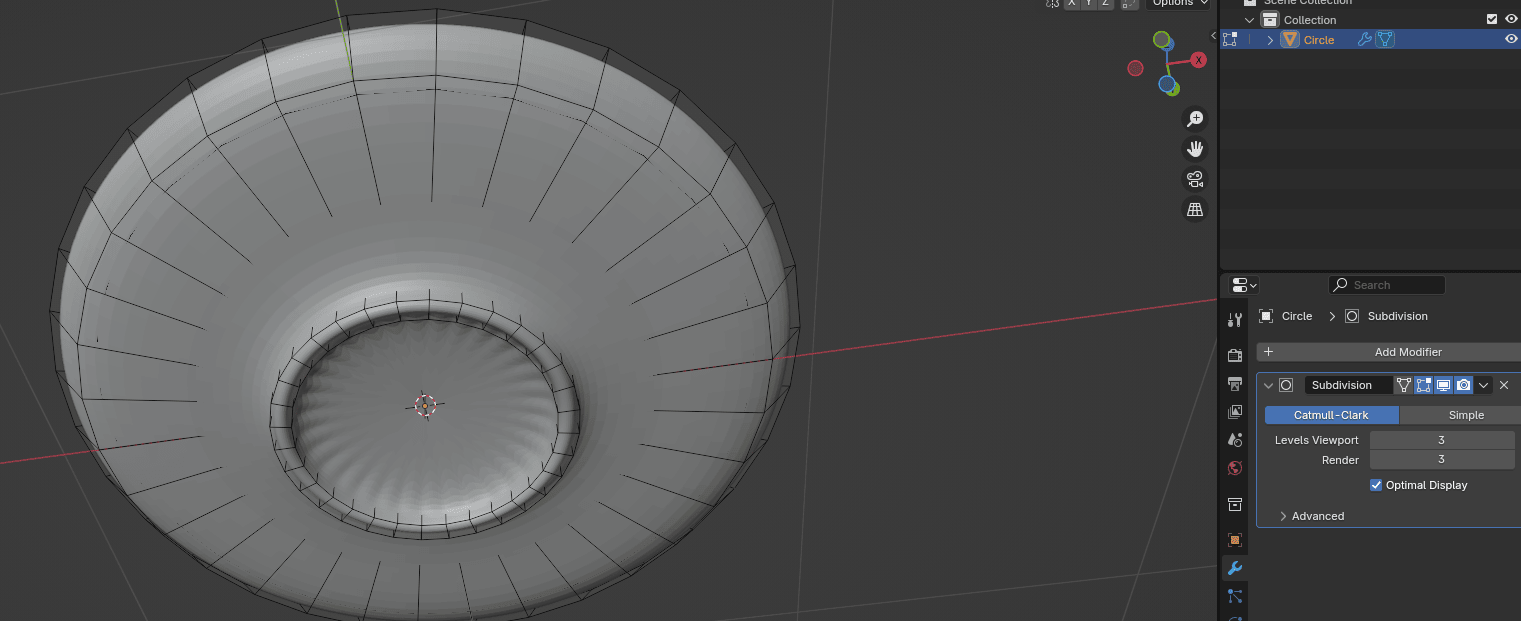Click the red X axis on navigation gizmo
The height and width of the screenshot is (621, 1521).
[1198, 60]
